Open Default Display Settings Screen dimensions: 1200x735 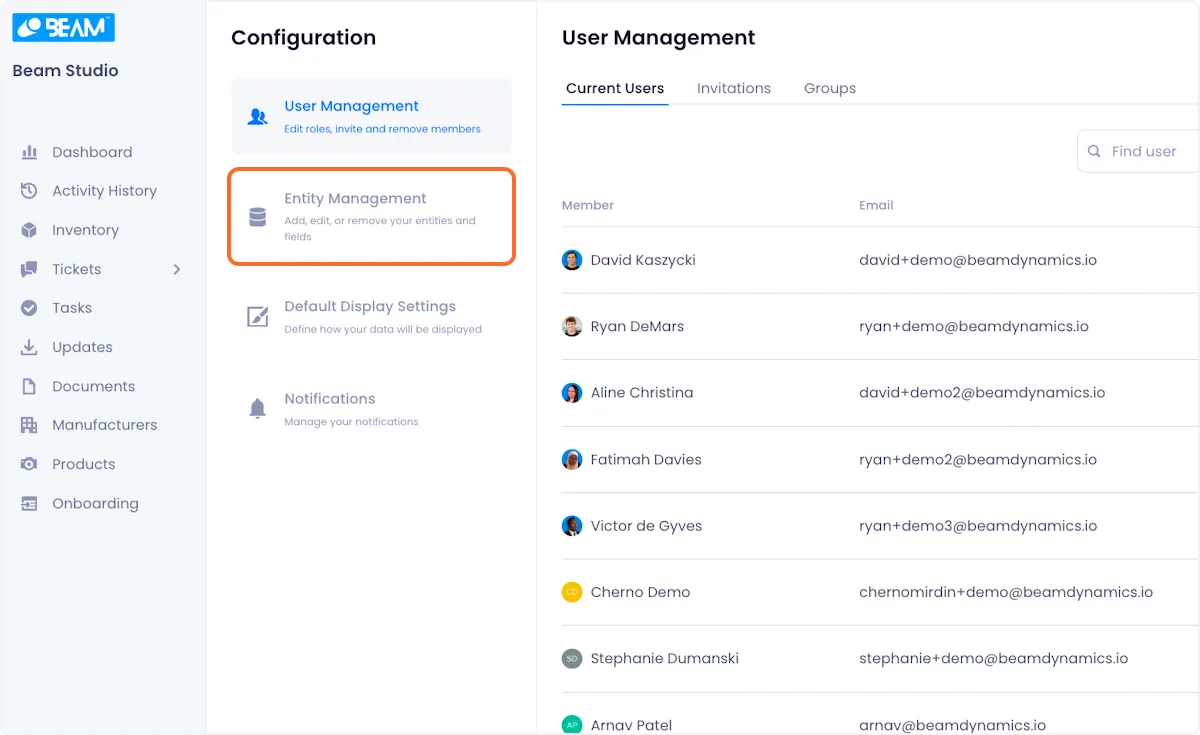click(371, 316)
